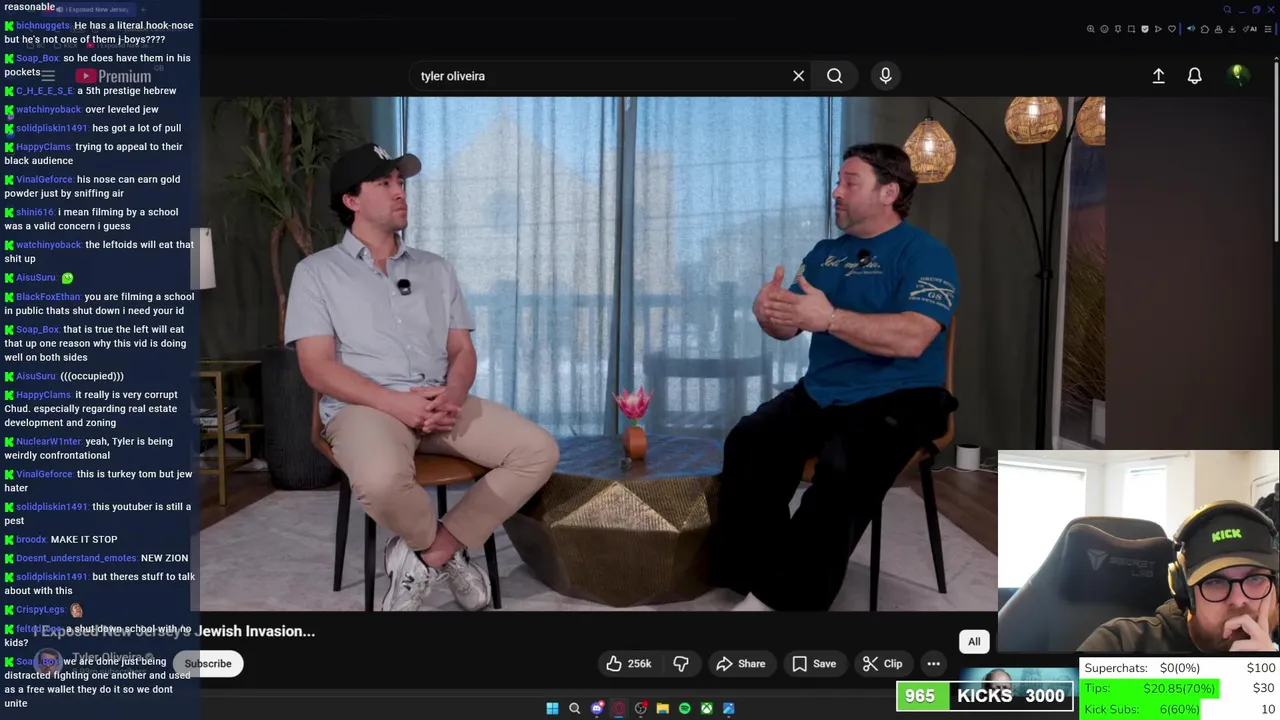This screenshot has height=720, width=1280.
Task: Click chat username 'shini616'
Action: 35,212
